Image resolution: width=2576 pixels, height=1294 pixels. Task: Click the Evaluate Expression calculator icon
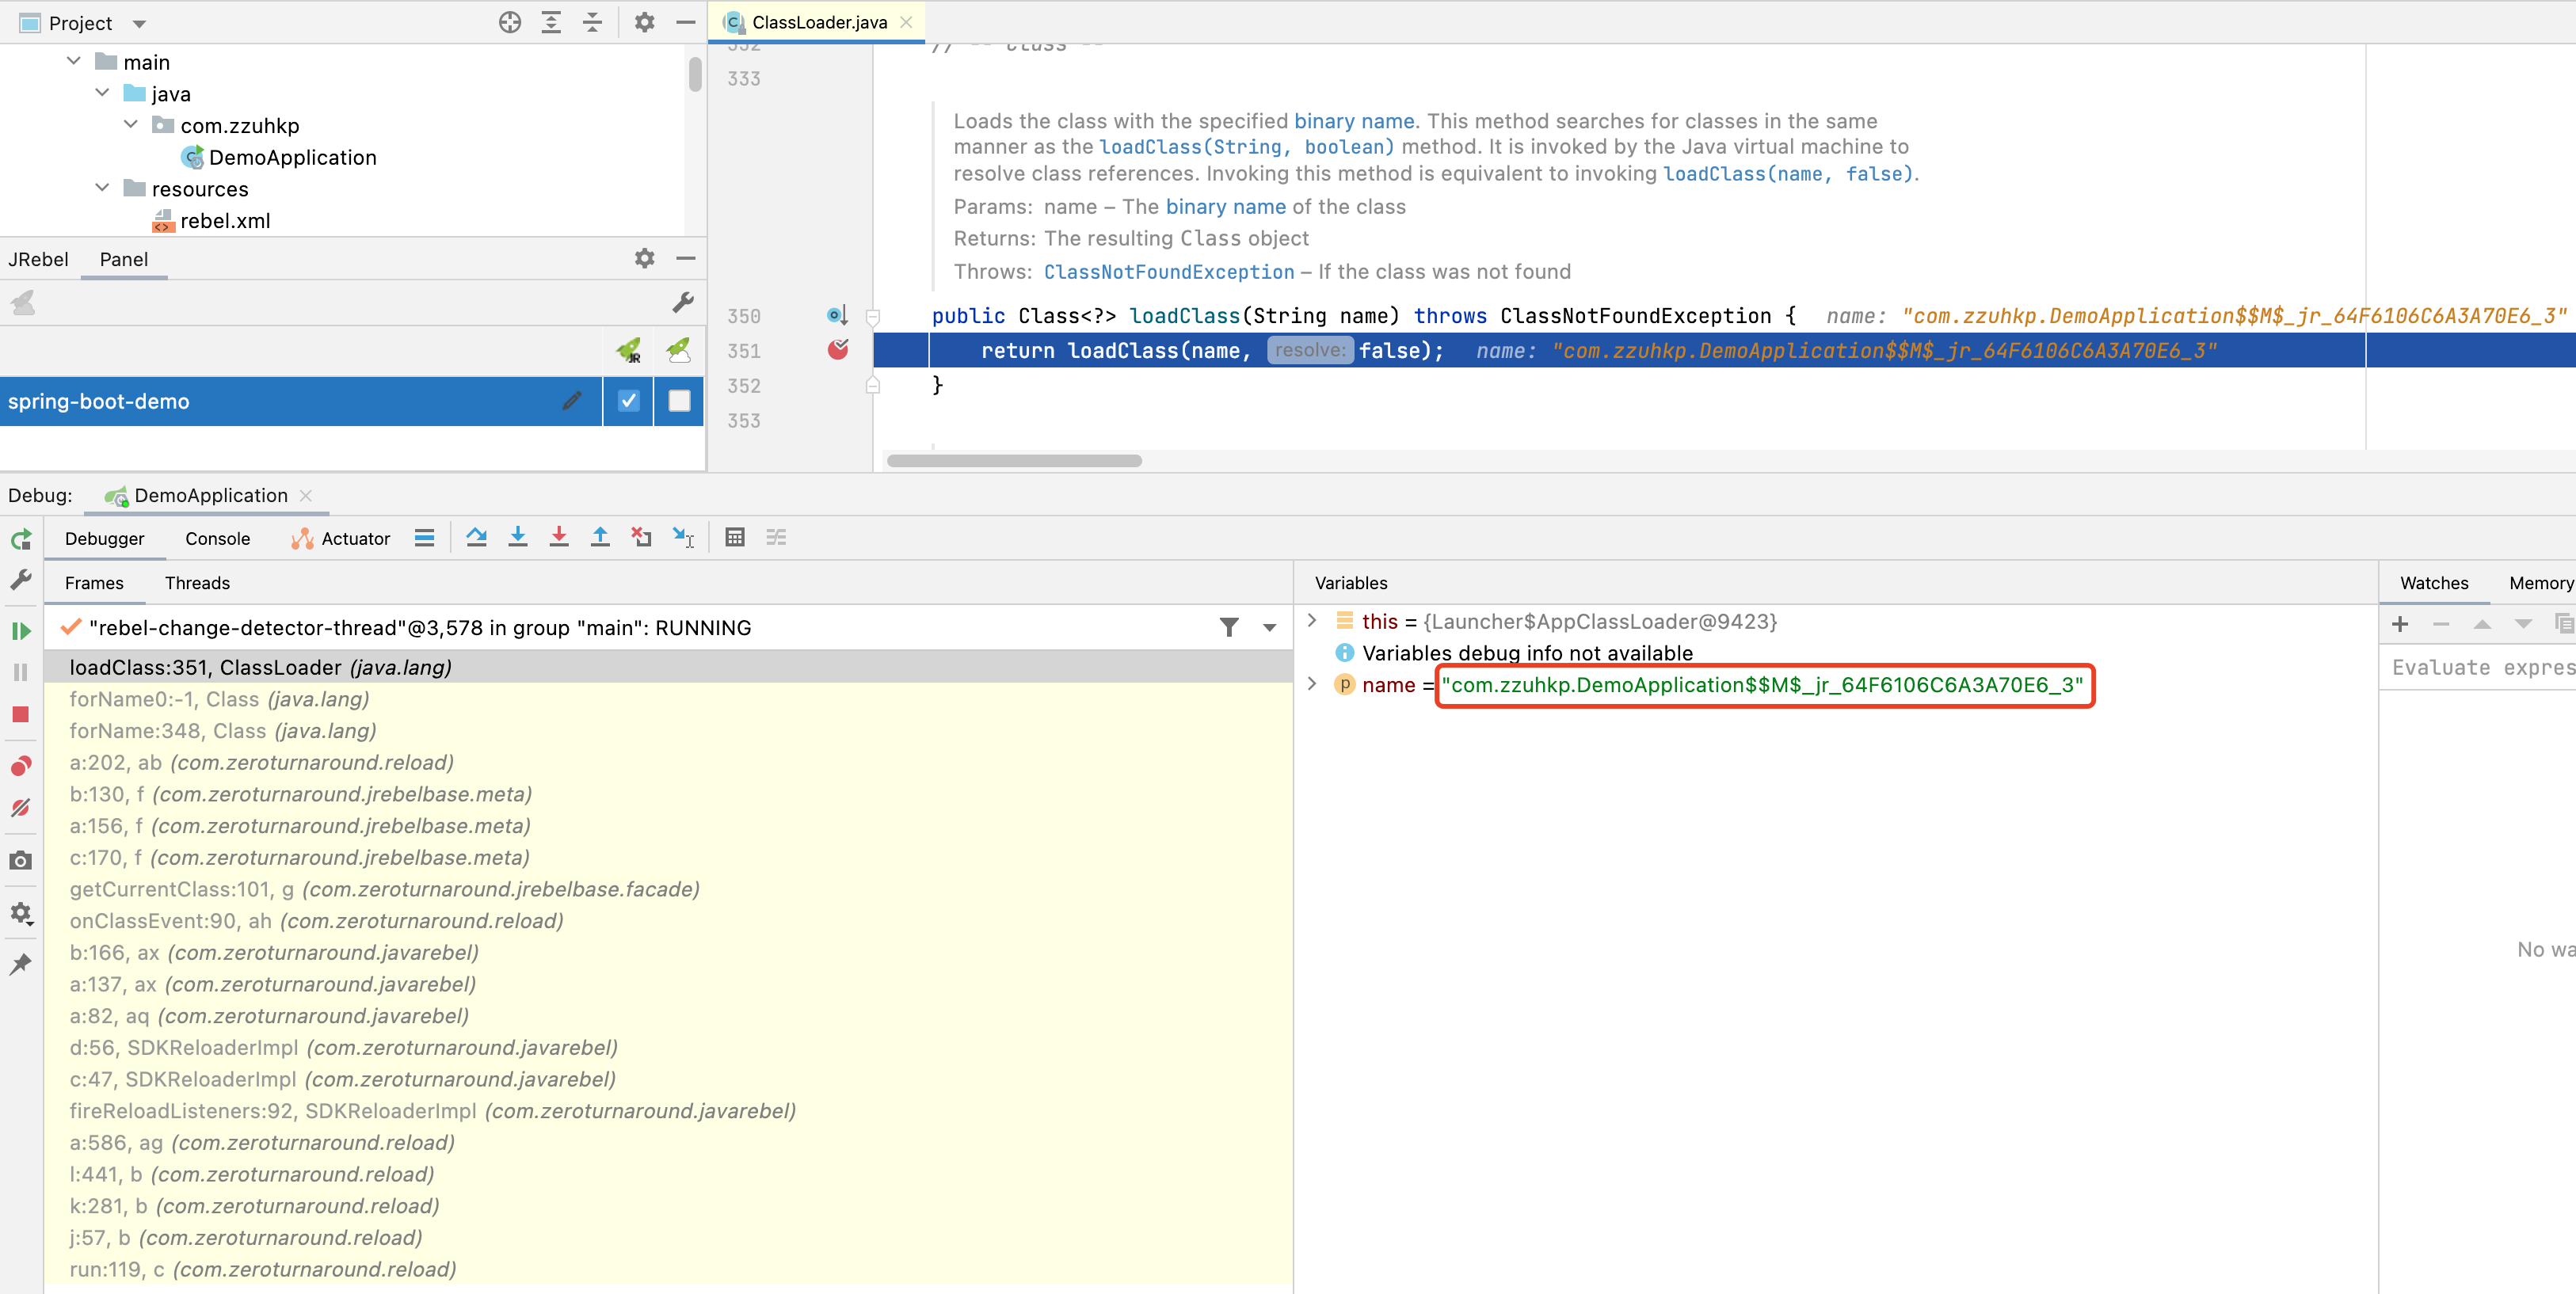pos(735,537)
